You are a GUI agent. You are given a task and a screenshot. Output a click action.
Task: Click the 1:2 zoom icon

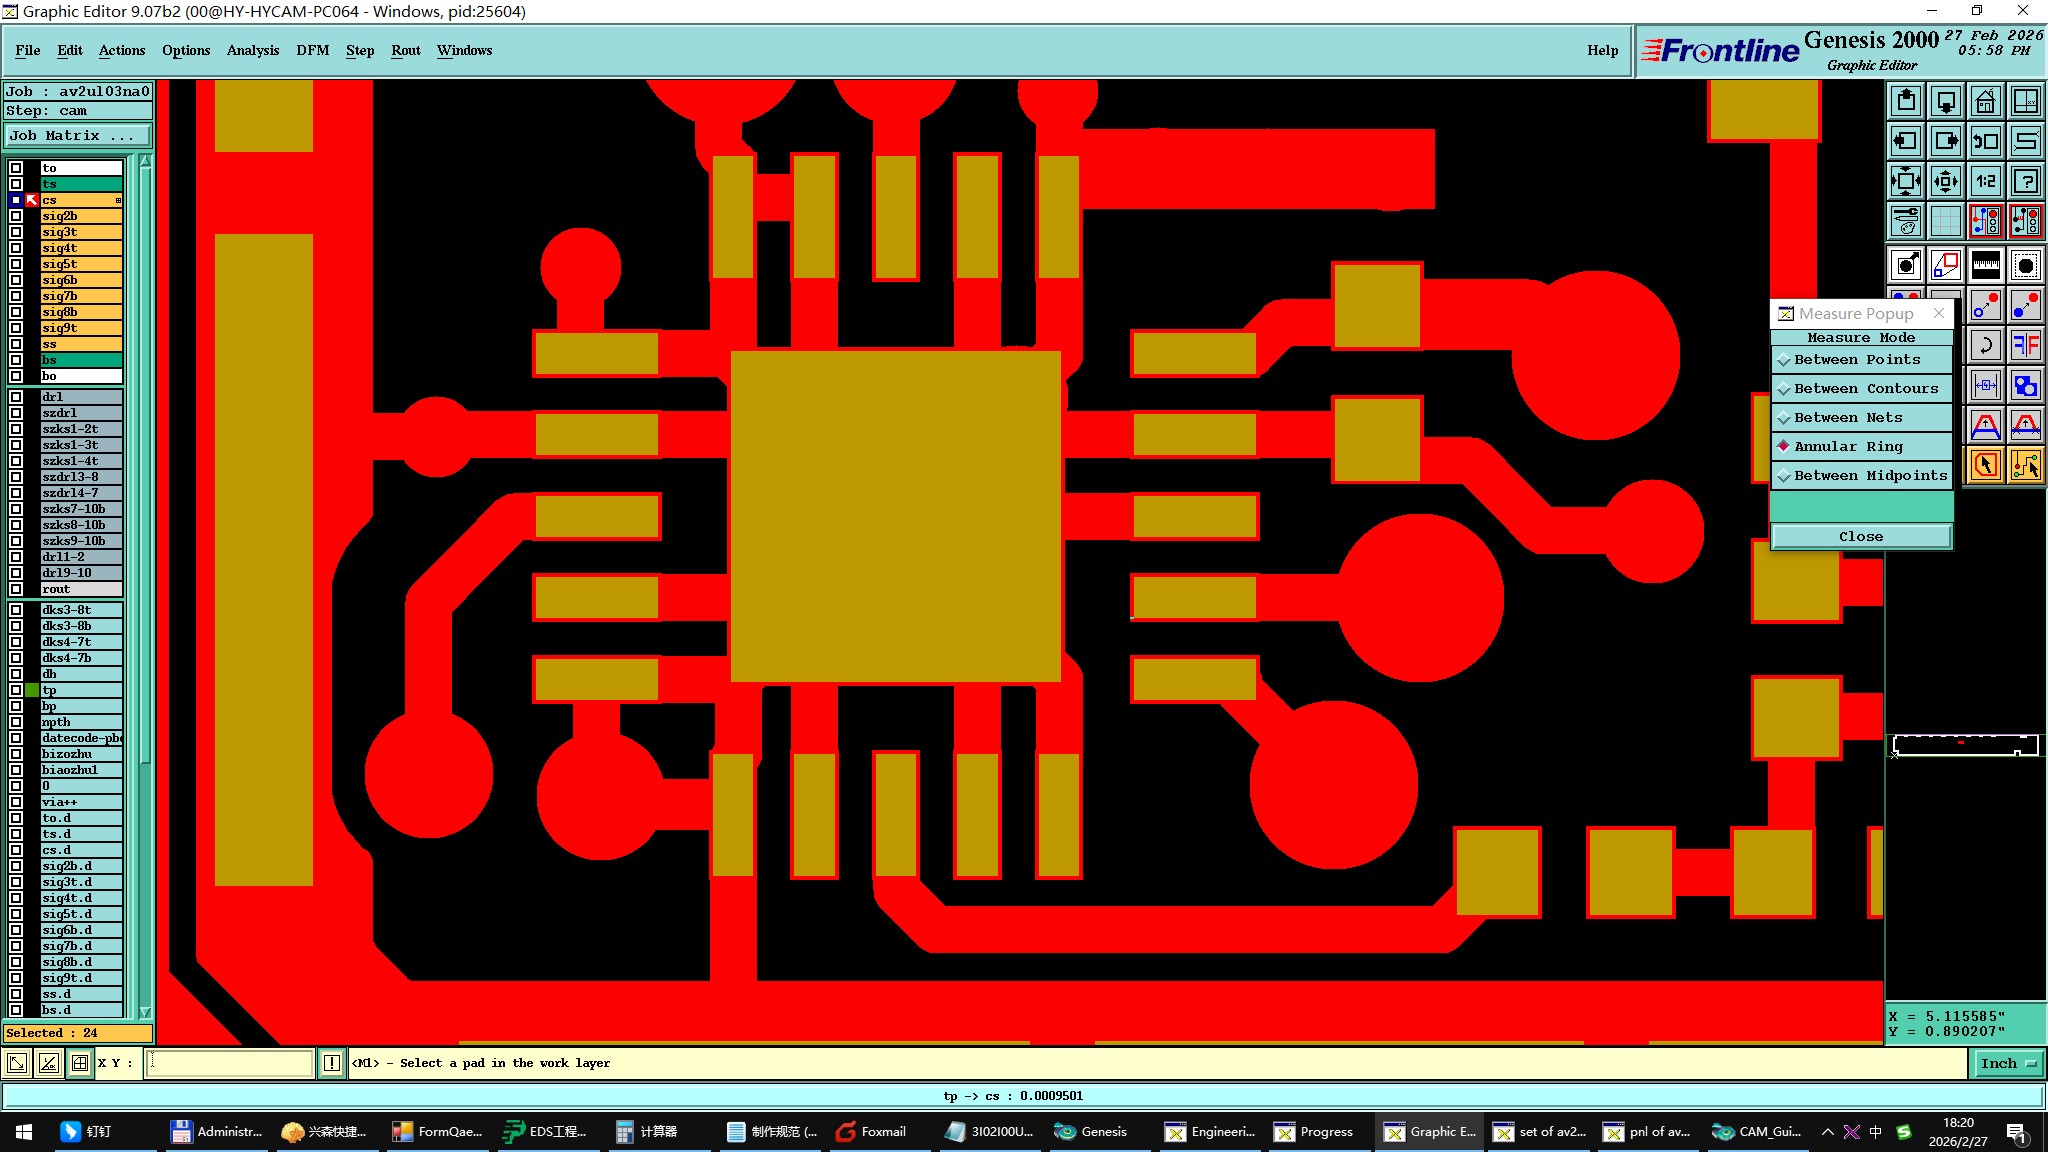(1985, 181)
